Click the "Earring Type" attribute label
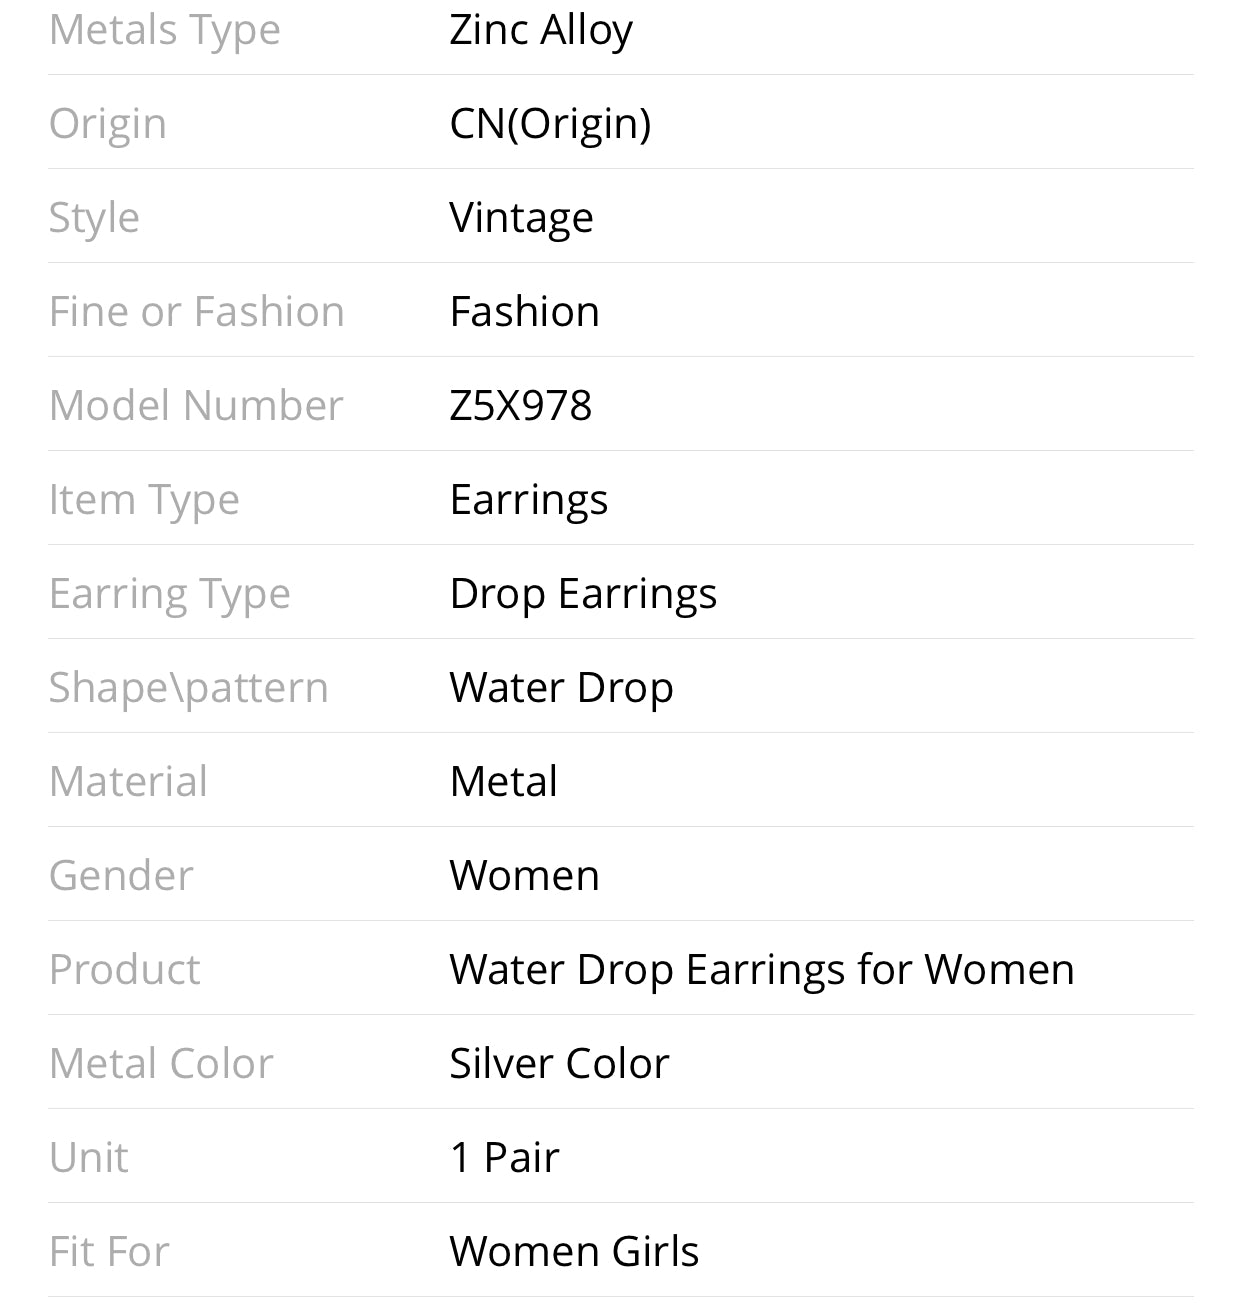The image size is (1242, 1303). click(x=170, y=594)
